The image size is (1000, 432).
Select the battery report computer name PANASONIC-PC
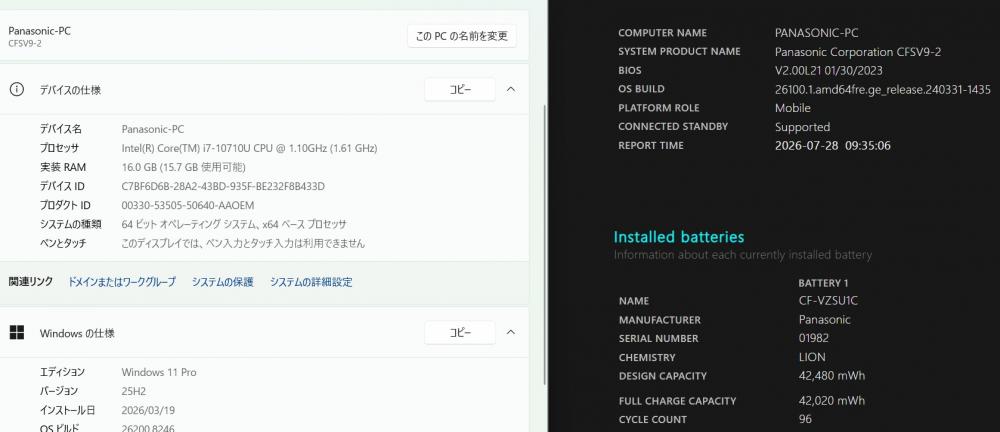816,33
